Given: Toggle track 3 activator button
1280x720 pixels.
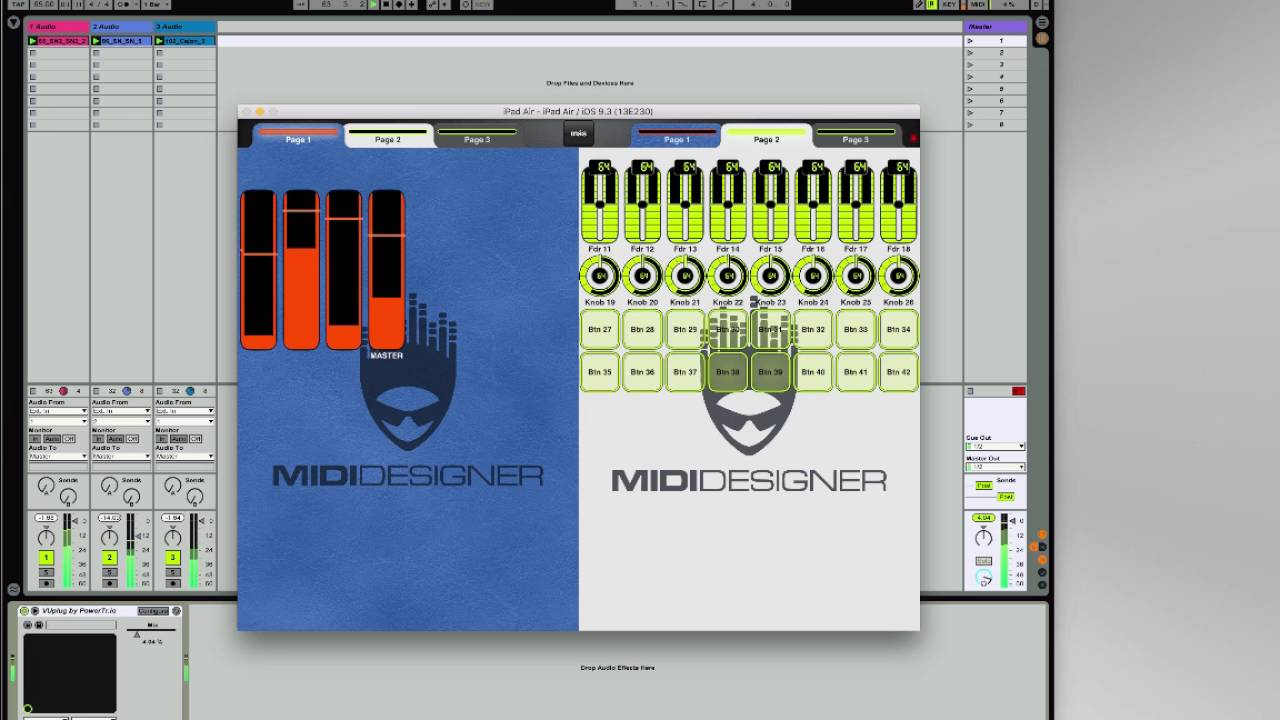Looking at the screenshot, I should click(x=172, y=557).
